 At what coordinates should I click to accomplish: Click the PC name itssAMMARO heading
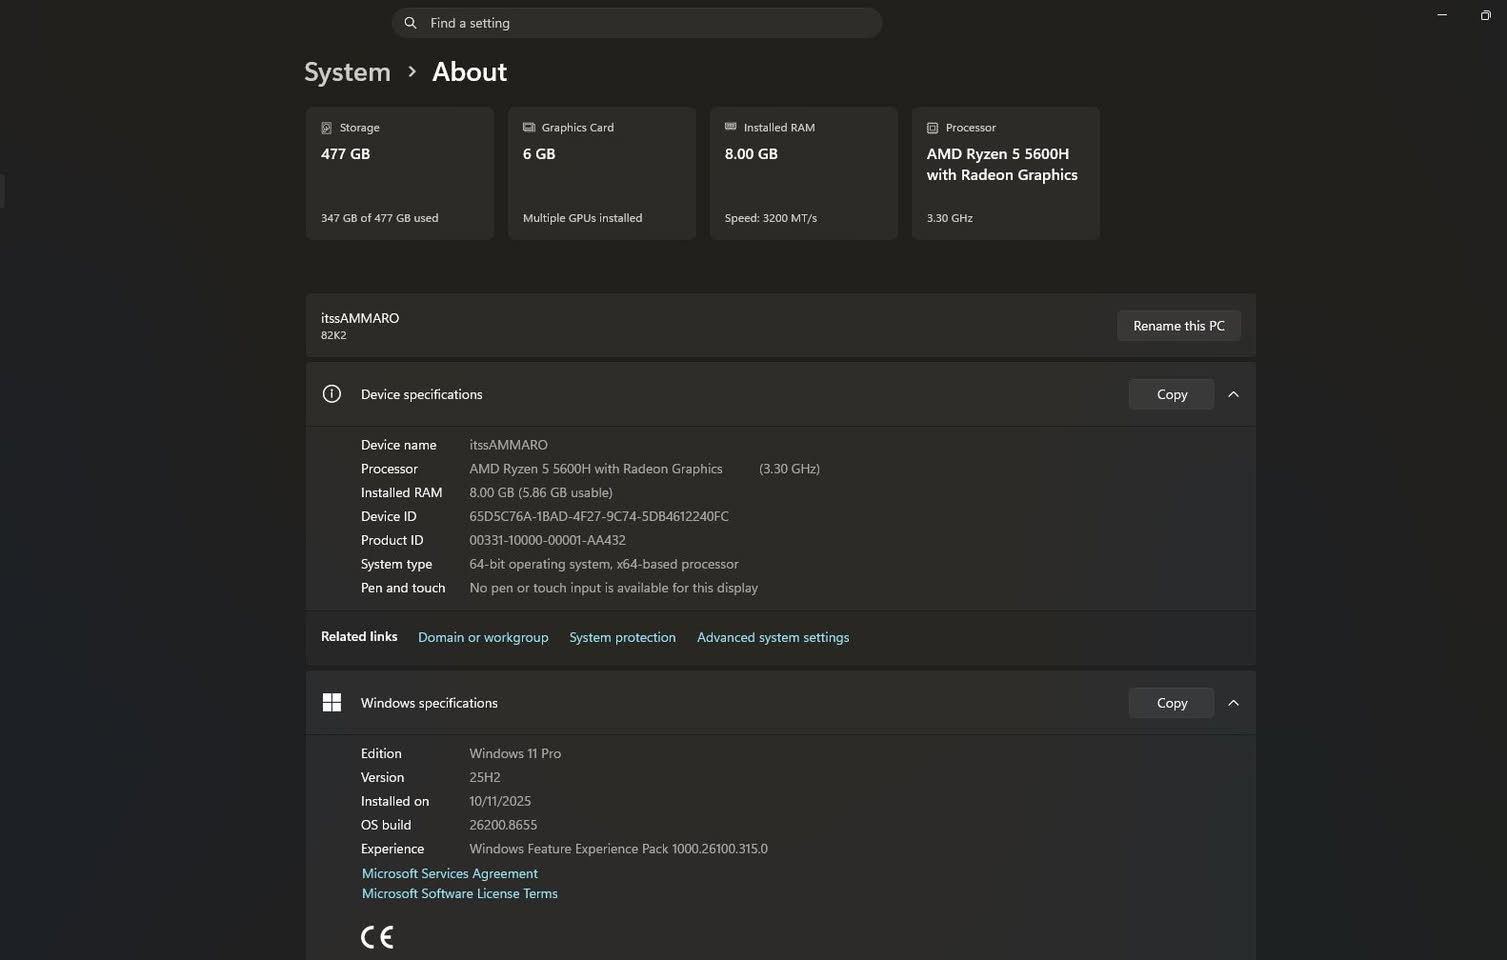pyautogui.click(x=360, y=318)
